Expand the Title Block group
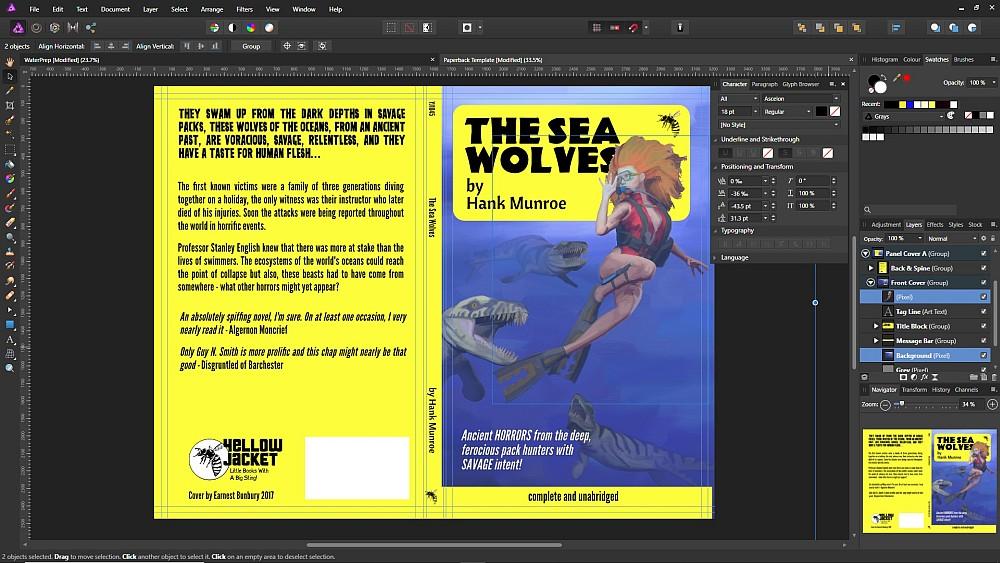This screenshot has width=1000, height=563. (876, 326)
